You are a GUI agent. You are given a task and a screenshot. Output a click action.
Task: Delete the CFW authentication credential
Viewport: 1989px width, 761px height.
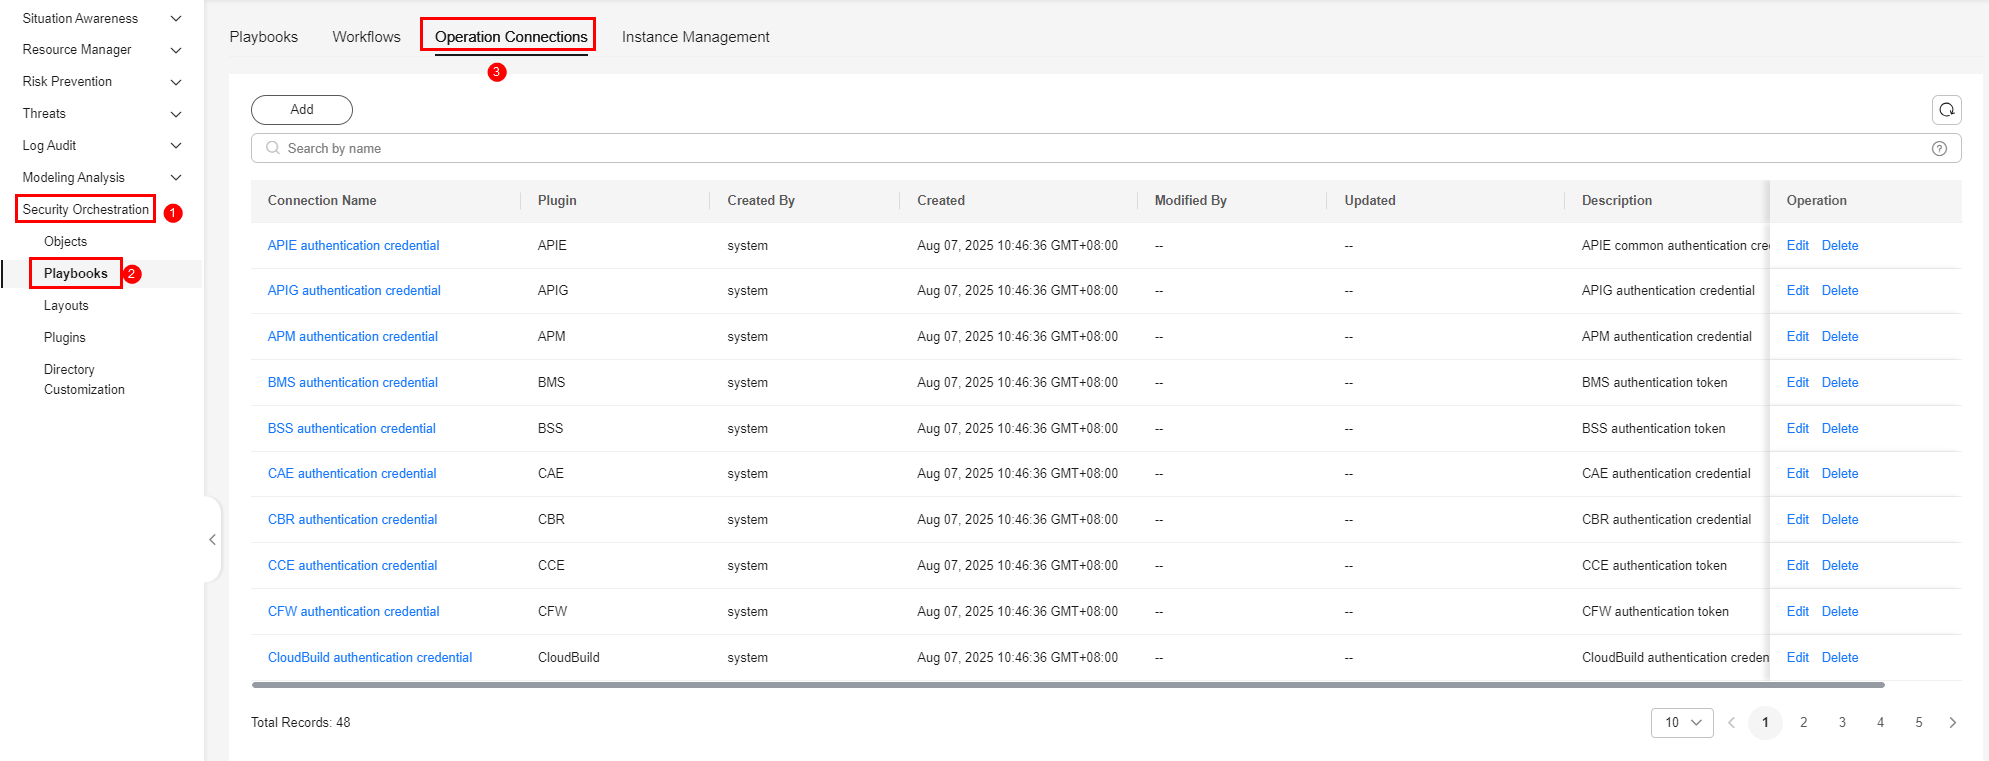1839,612
